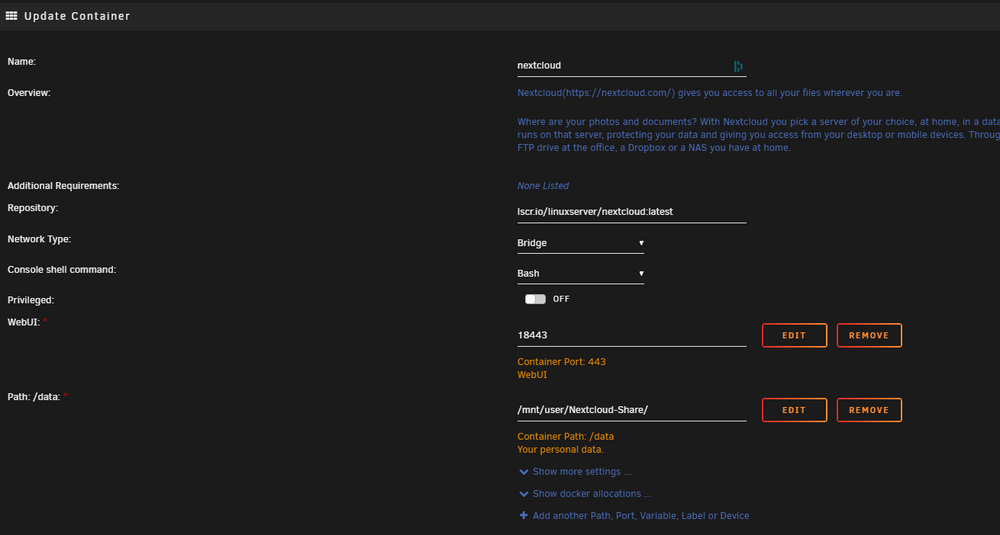Click Add another Path, Port, Variable, Label or Device
This screenshot has height=535, width=1000.
point(640,515)
